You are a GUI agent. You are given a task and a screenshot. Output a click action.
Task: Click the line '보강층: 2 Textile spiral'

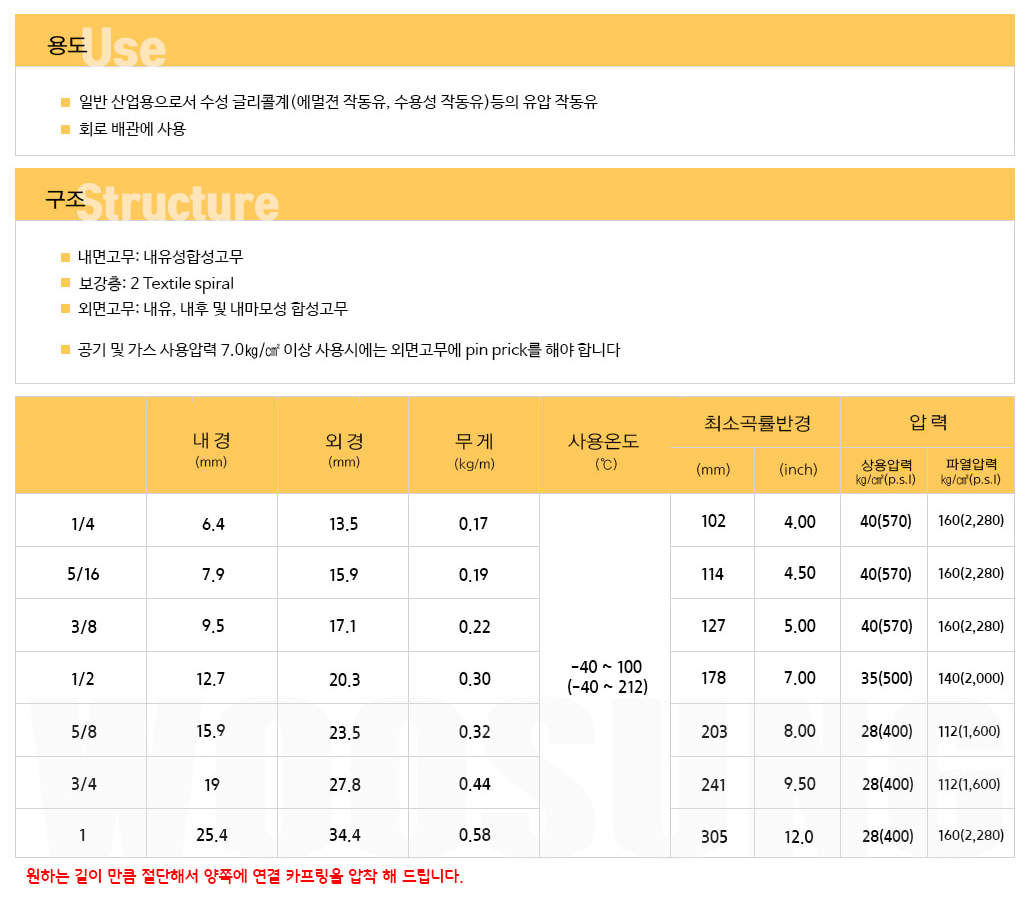click(x=156, y=283)
